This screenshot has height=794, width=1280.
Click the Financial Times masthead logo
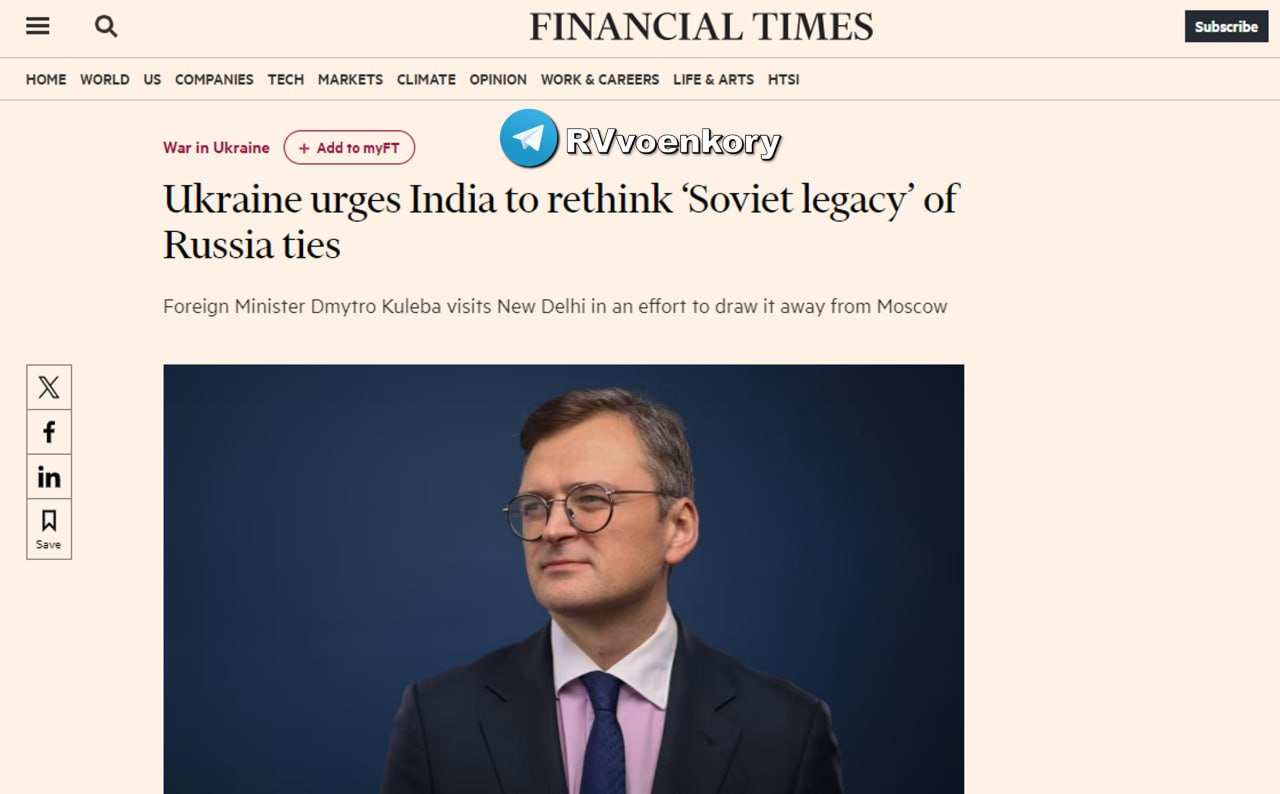tap(701, 27)
